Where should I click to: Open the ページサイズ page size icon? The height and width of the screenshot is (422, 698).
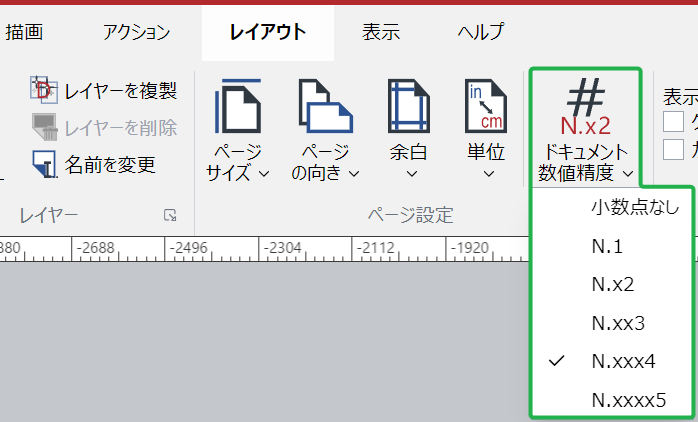click(x=238, y=106)
